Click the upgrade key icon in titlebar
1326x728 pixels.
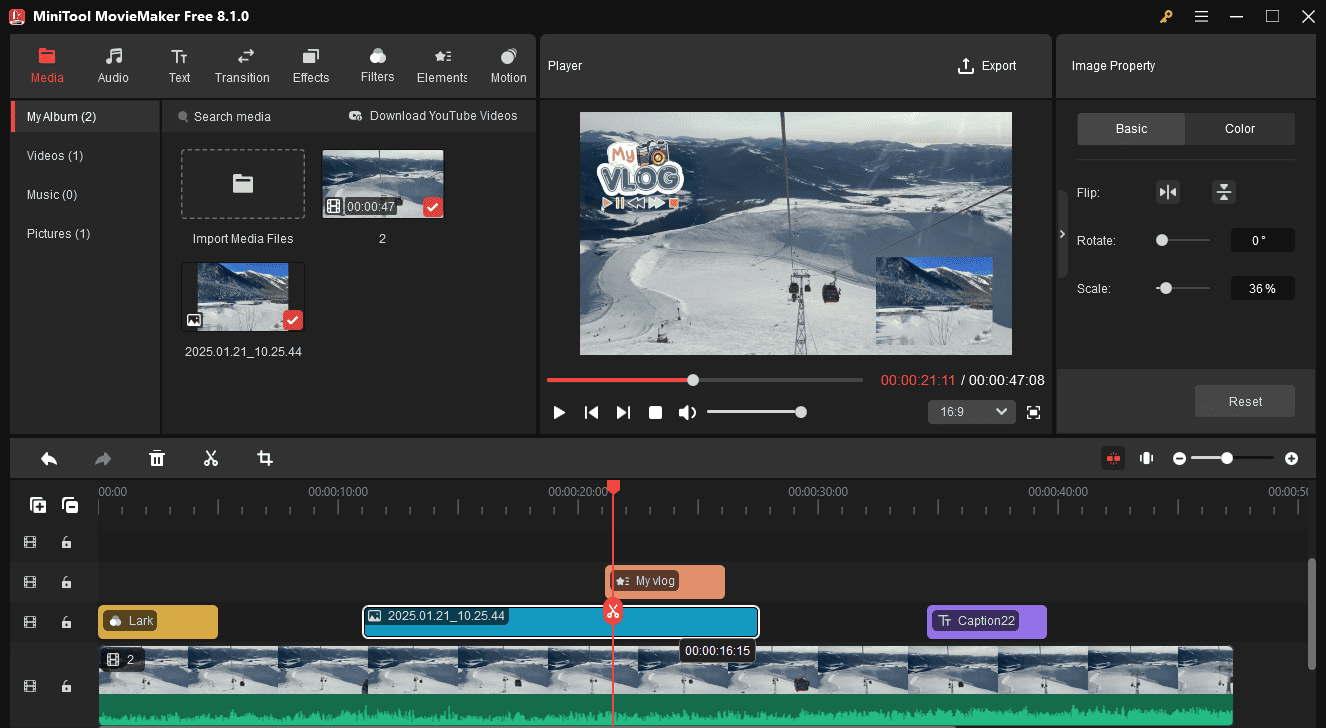coord(1166,16)
